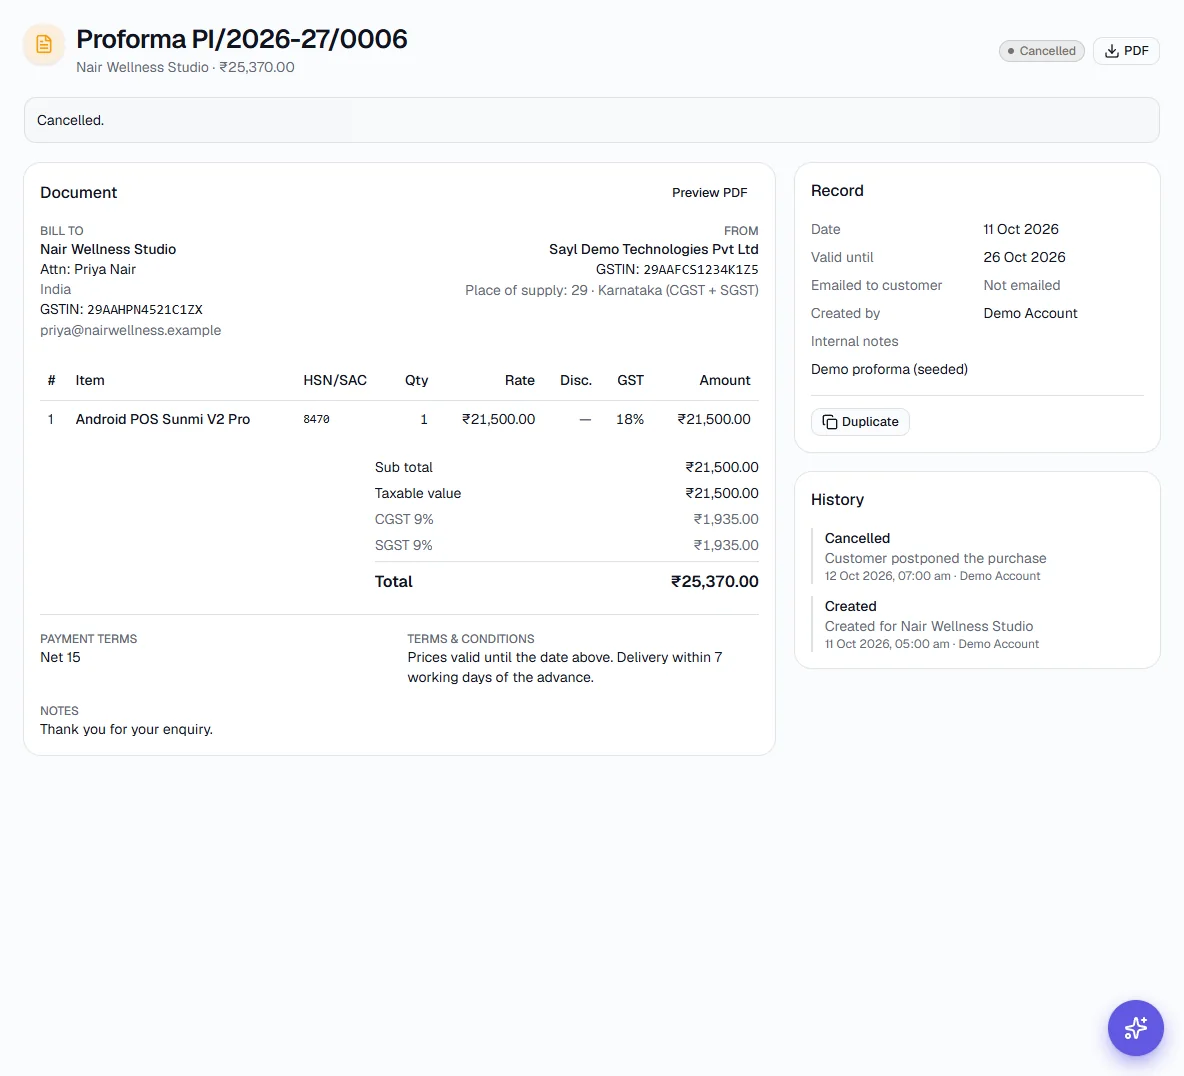The image size is (1184, 1076).
Task: Click the subtitle Nair Wellness Studio · ₹25,370.00
Action: 185,67
